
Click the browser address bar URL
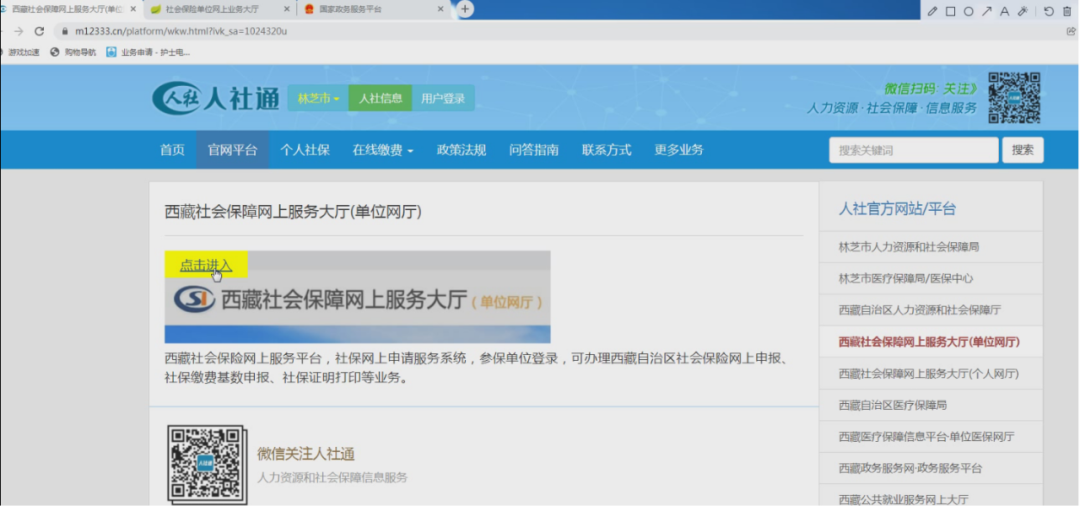181,31
